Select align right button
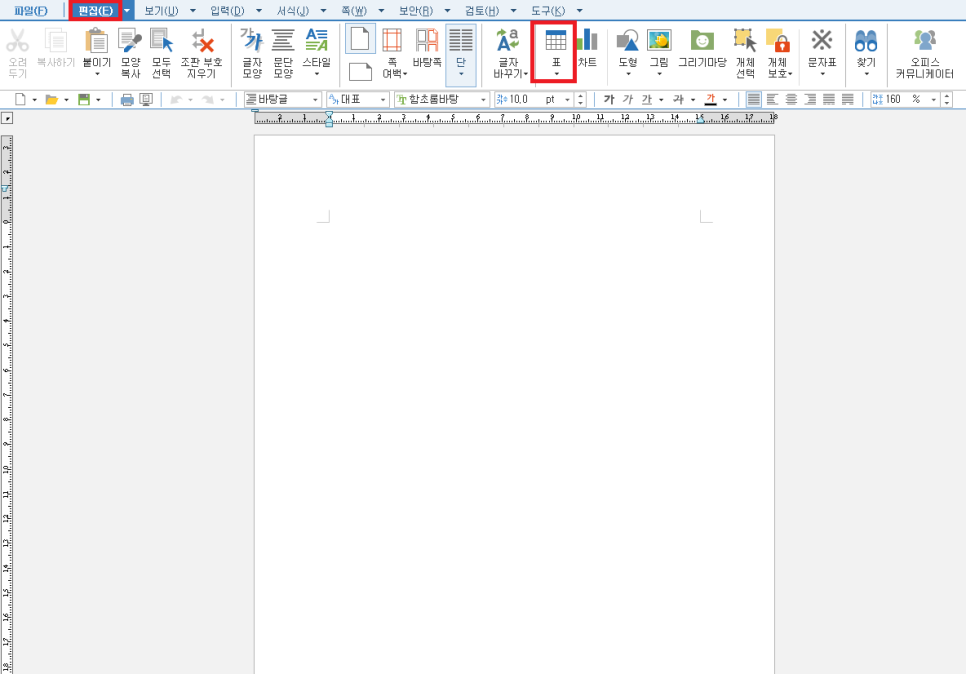 pyautogui.click(x=810, y=99)
